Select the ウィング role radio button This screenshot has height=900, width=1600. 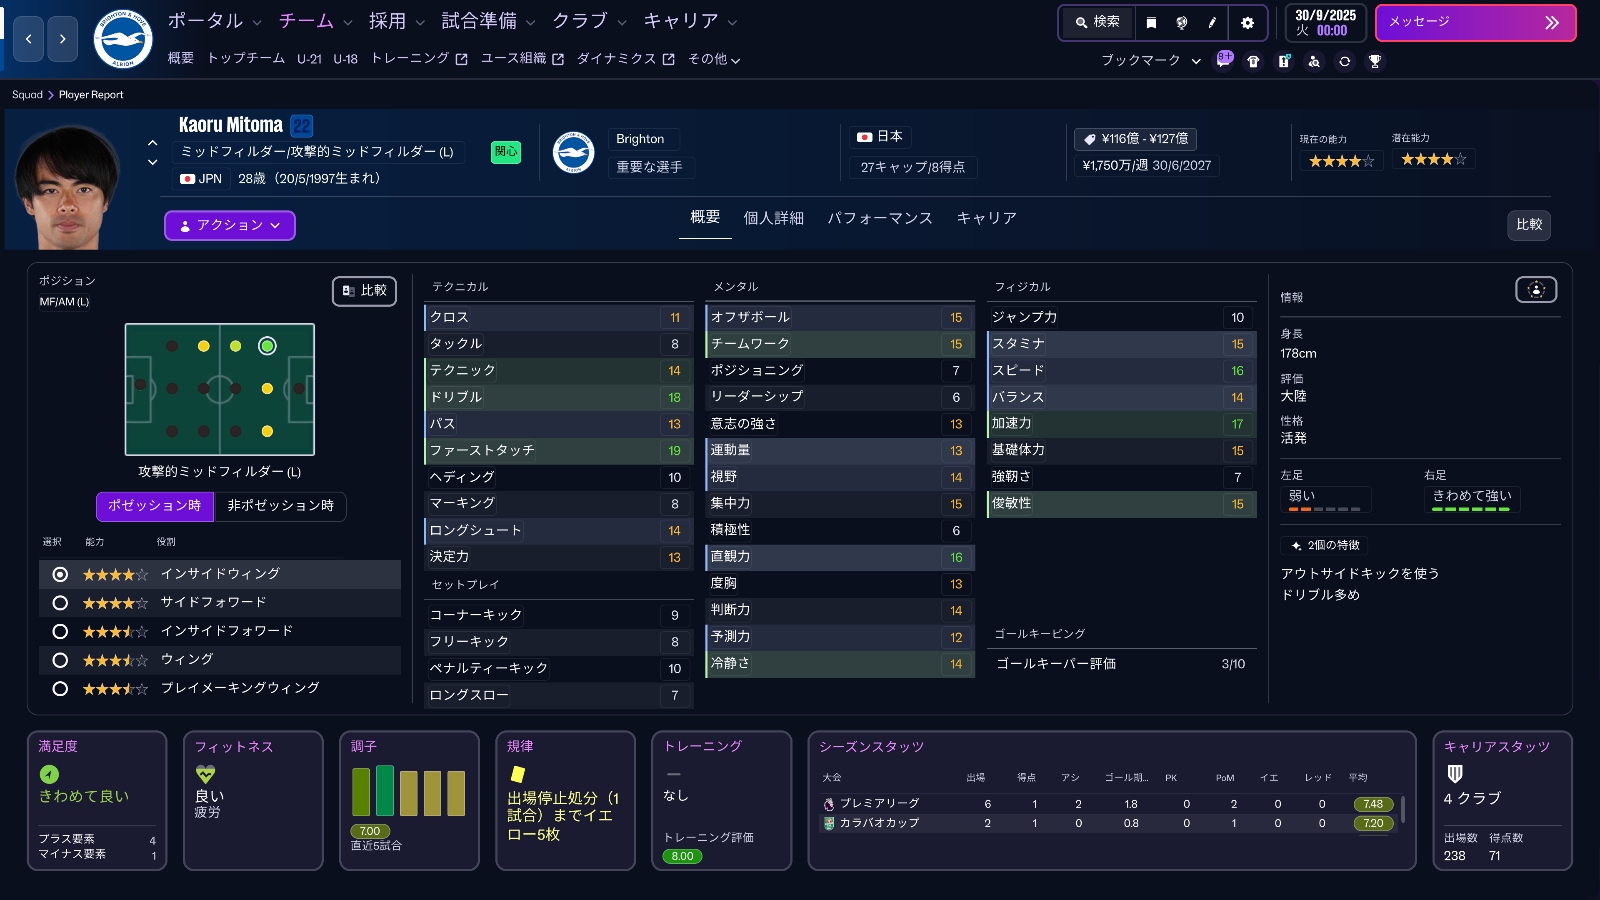[x=60, y=660]
